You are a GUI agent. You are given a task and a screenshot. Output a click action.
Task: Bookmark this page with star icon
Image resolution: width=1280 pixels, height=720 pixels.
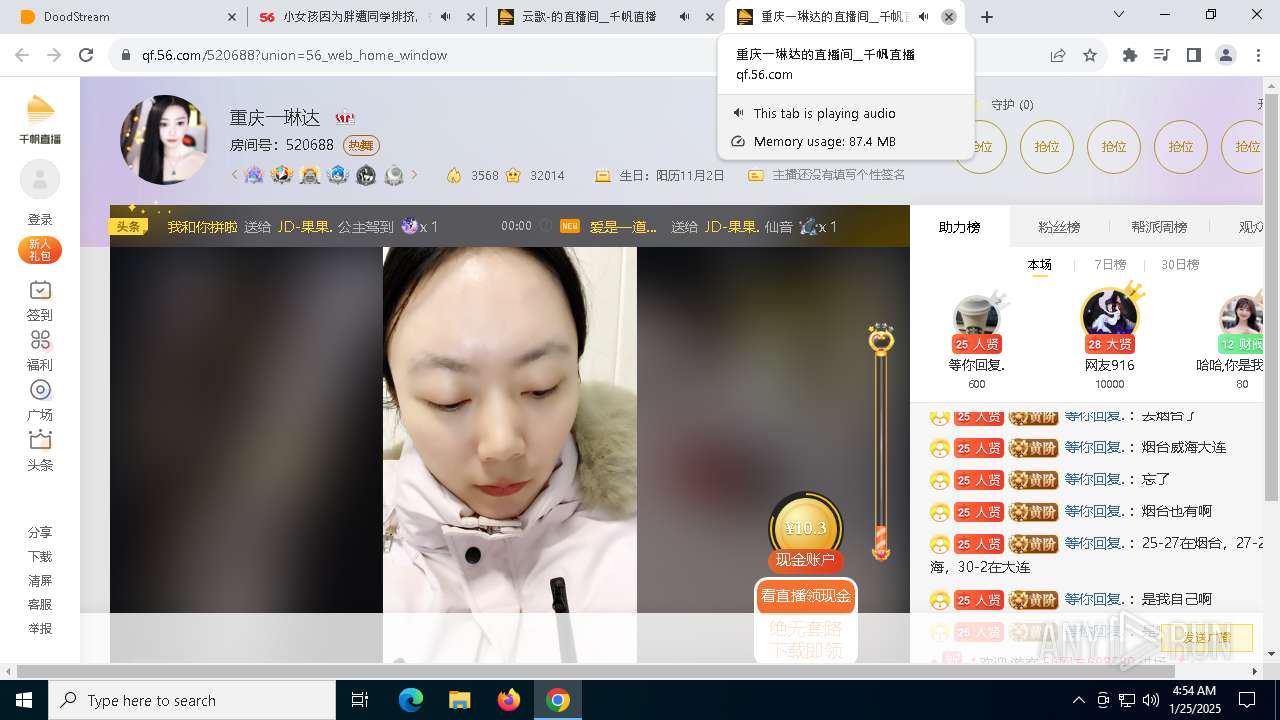tap(1090, 55)
